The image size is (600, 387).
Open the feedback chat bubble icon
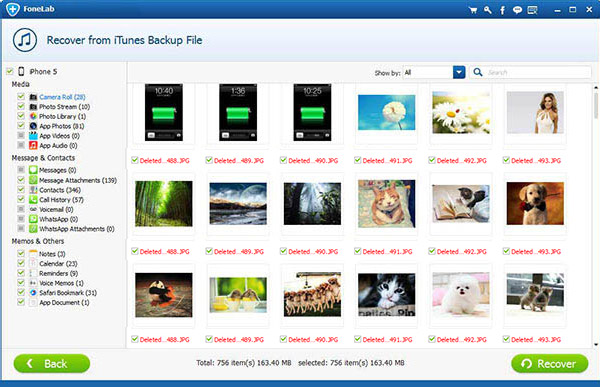coord(517,10)
